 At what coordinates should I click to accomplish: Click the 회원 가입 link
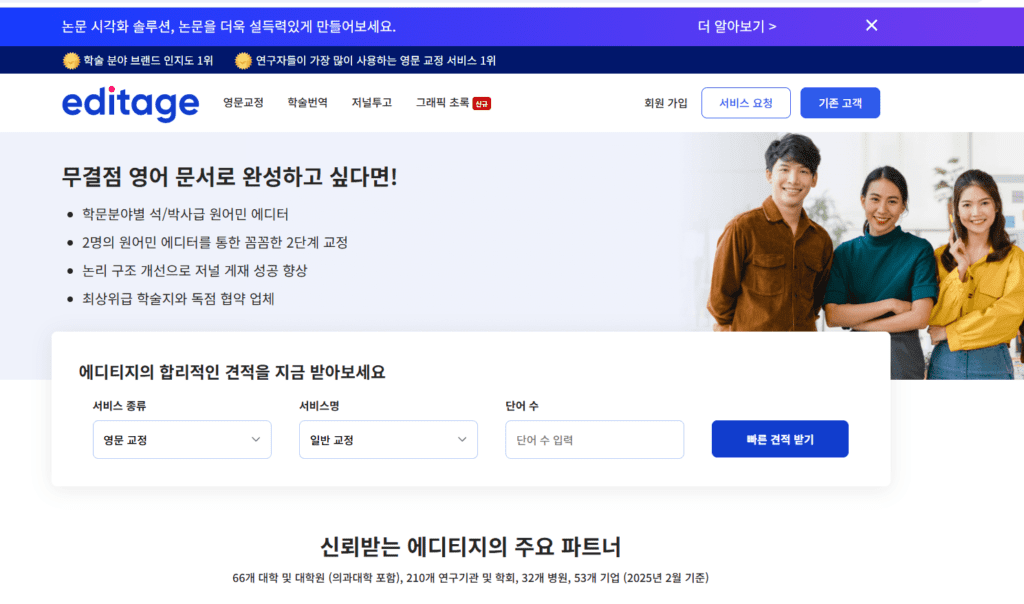coord(665,103)
